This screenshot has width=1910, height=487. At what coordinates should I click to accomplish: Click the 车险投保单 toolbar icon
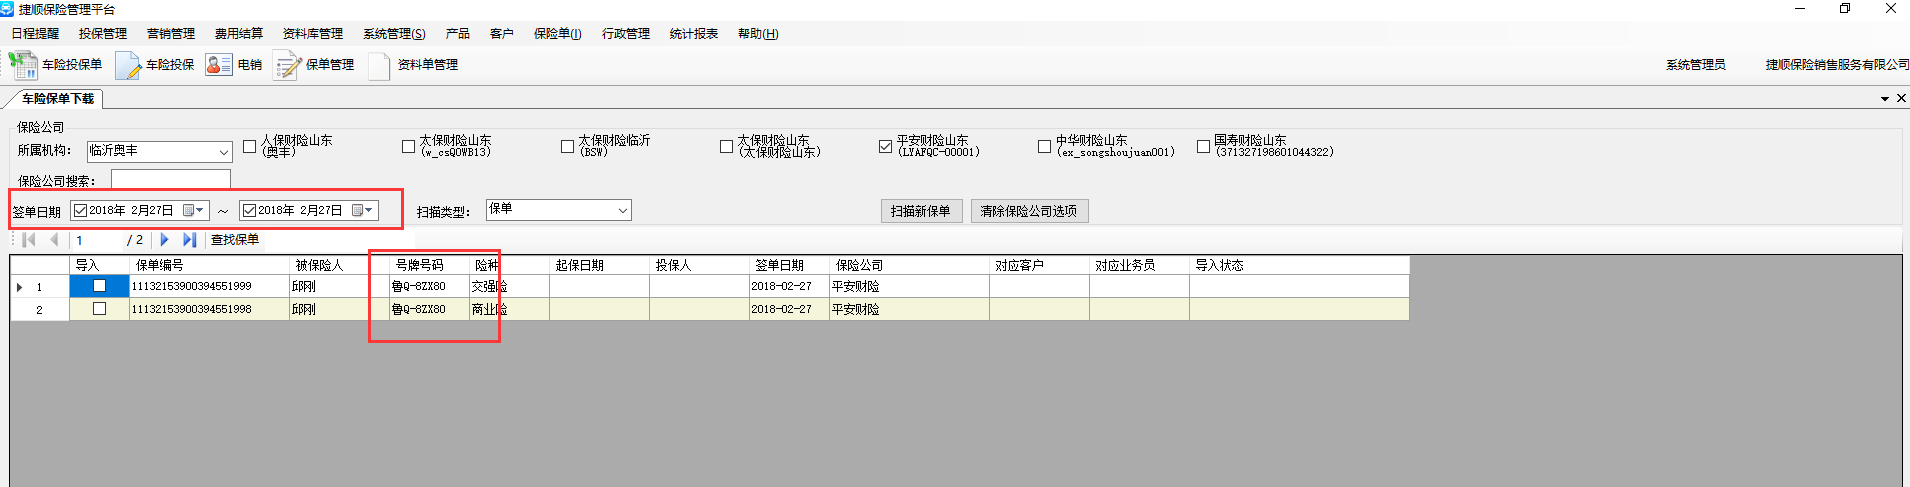click(23, 65)
